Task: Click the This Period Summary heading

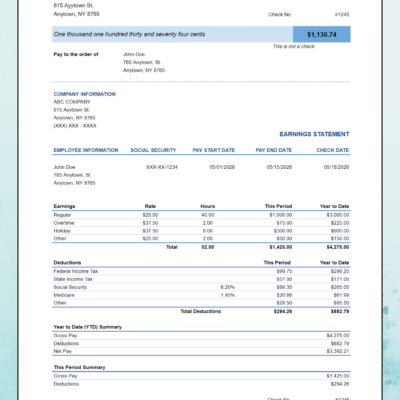Action: click(x=80, y=367)
